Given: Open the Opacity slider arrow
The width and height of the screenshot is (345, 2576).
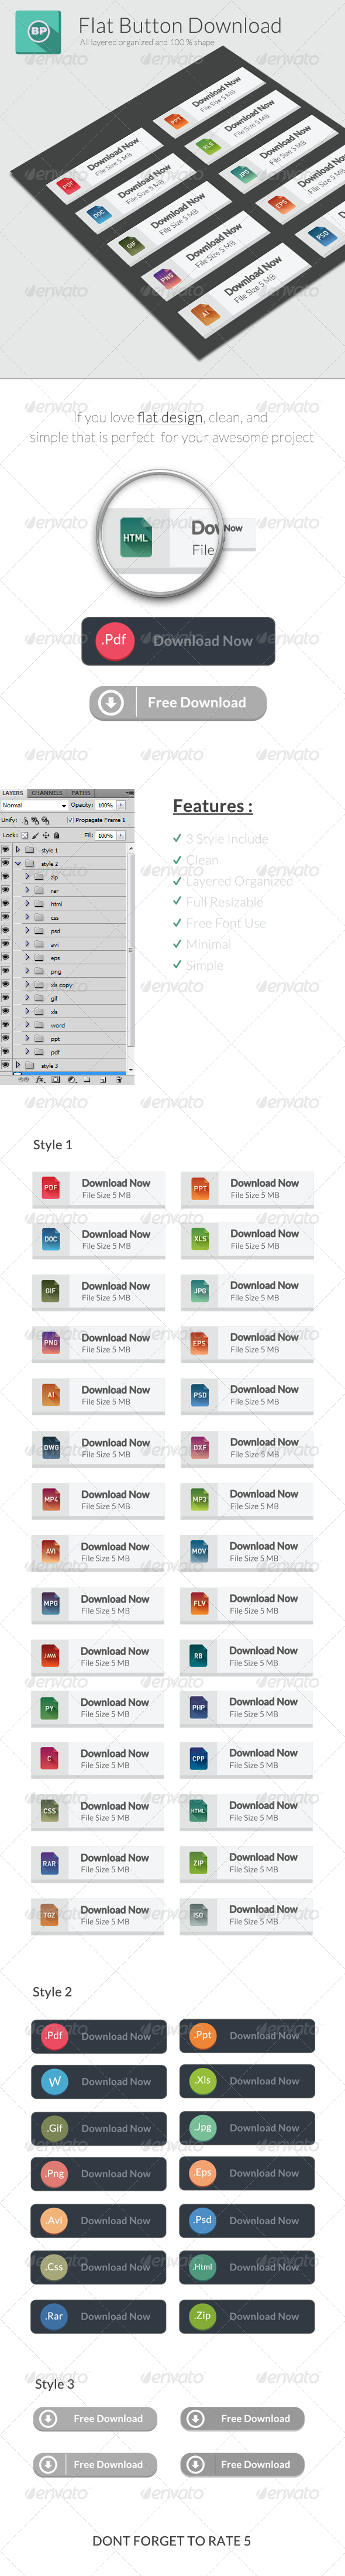Looking at the screenshot, I should click(x=121, y=805).
